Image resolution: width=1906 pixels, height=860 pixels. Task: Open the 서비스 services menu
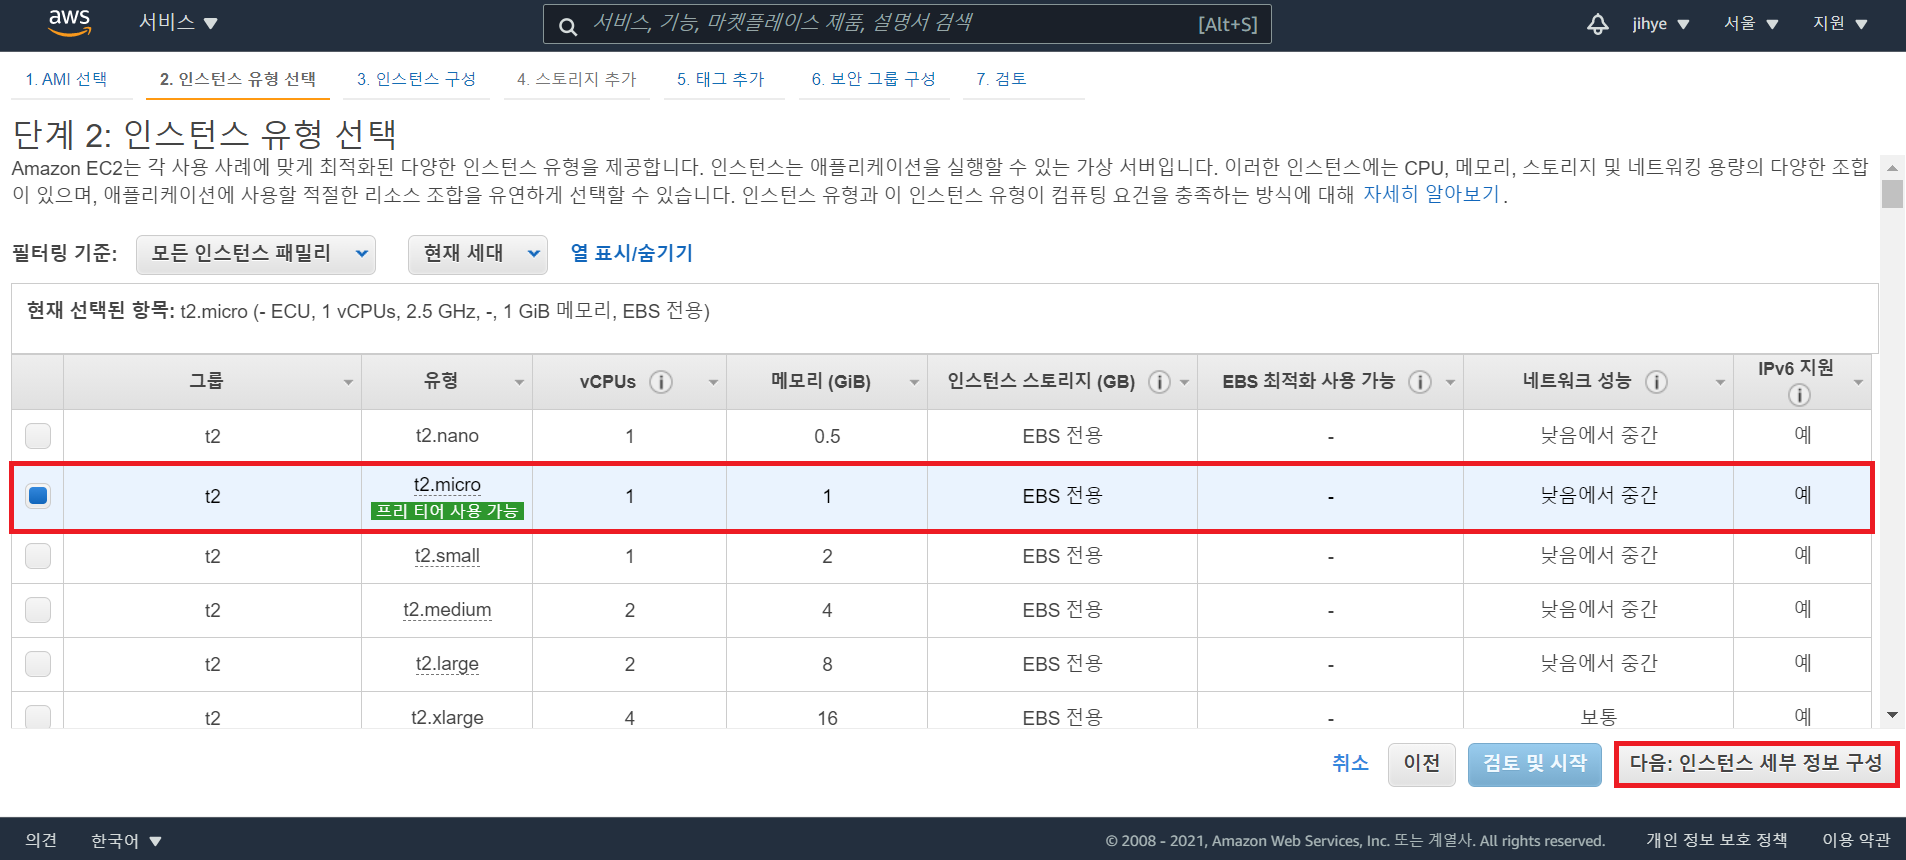click(x=178, y=23)
